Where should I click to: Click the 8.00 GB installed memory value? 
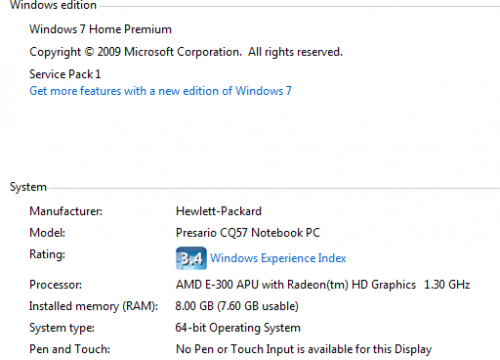click(237, 306)
